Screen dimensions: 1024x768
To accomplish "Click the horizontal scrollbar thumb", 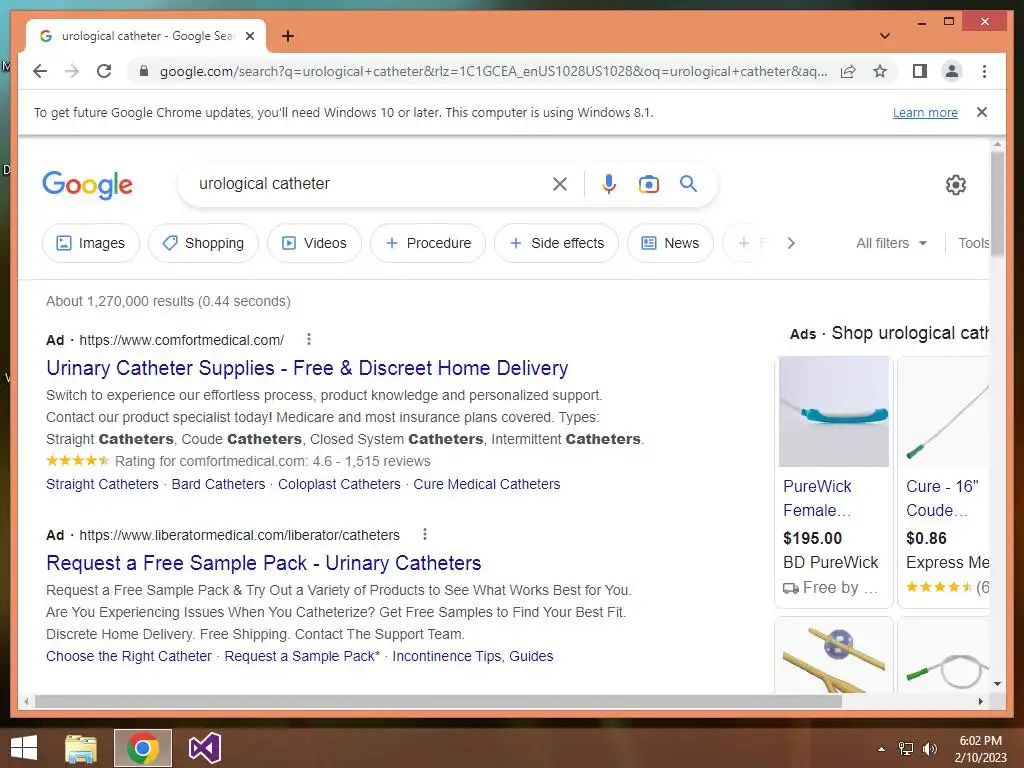I will click(438, 701).
